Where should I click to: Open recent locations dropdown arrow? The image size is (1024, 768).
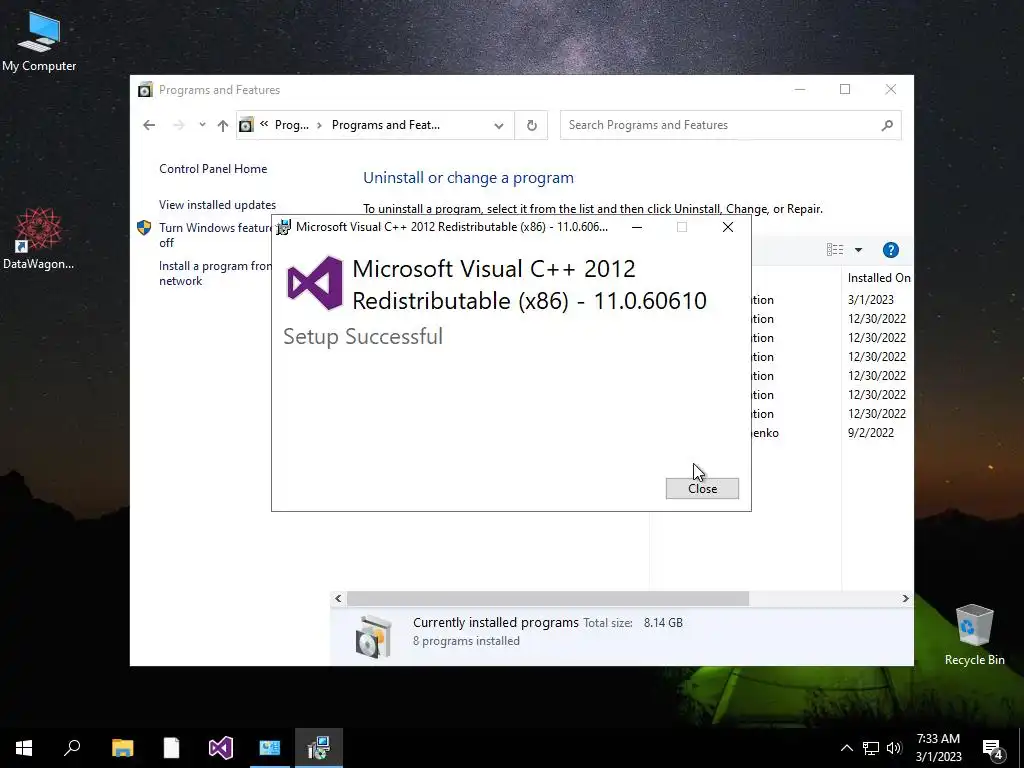click(x=202, y=125)
